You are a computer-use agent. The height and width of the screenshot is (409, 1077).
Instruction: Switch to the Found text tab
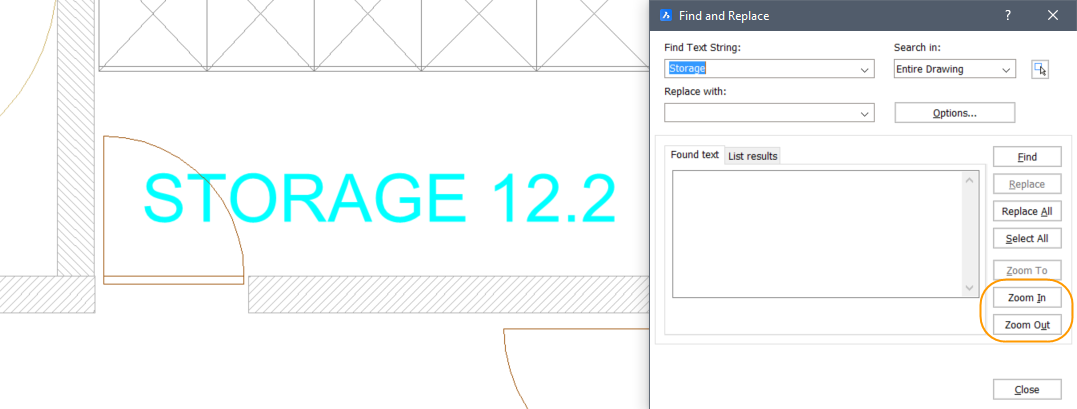point(695,155)
